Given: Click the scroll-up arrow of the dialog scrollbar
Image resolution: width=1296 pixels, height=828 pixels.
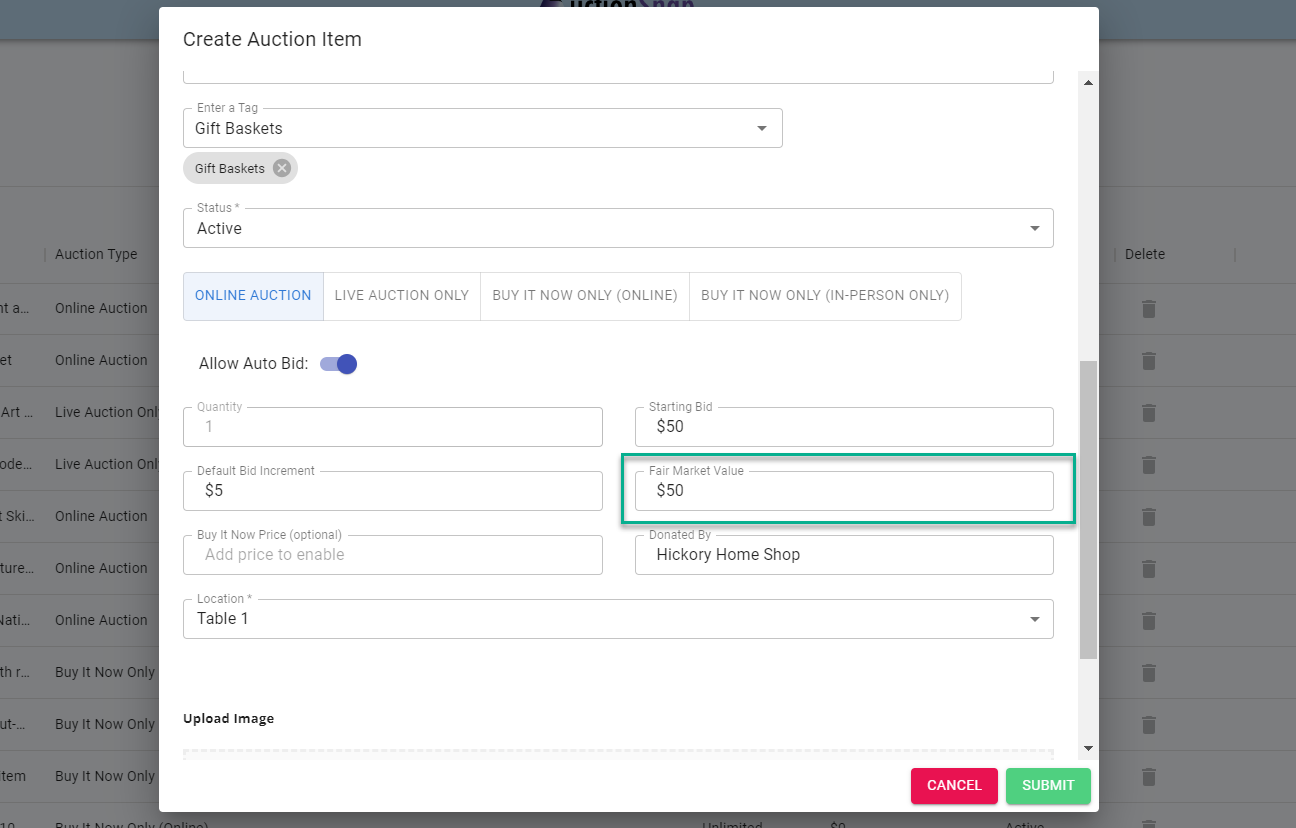Looking at the screenshot, I should [1088, 81].
